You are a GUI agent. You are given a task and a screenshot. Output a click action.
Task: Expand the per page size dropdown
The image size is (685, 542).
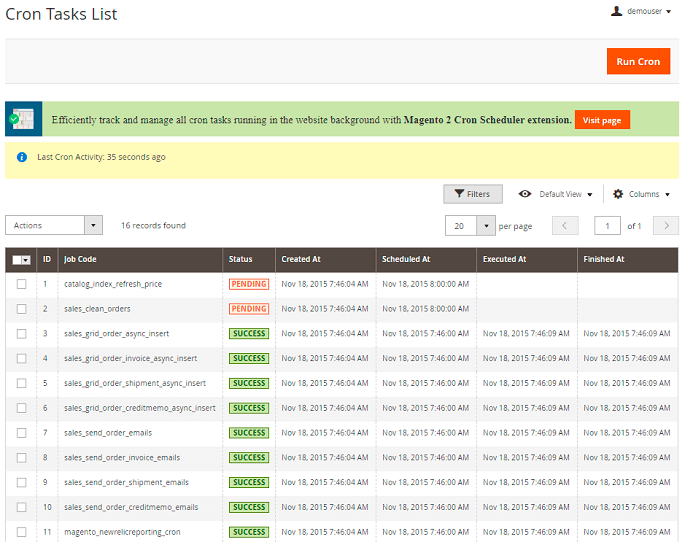(486, 226)
